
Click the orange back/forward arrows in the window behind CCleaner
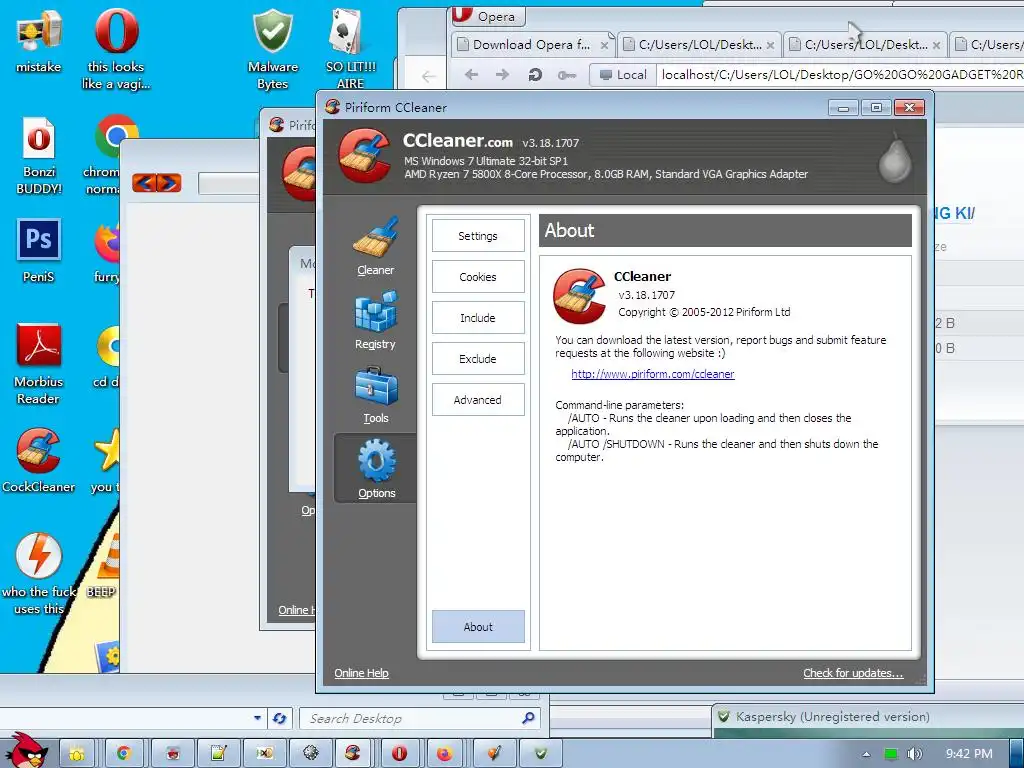pyautogui.click(x=157, y=183)
